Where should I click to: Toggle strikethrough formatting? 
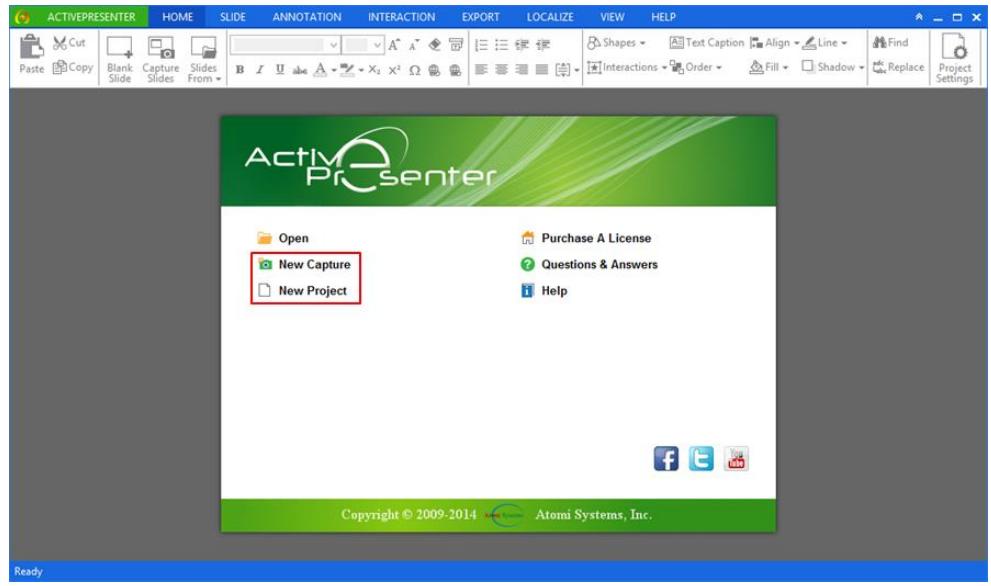[x=300, y=70]
